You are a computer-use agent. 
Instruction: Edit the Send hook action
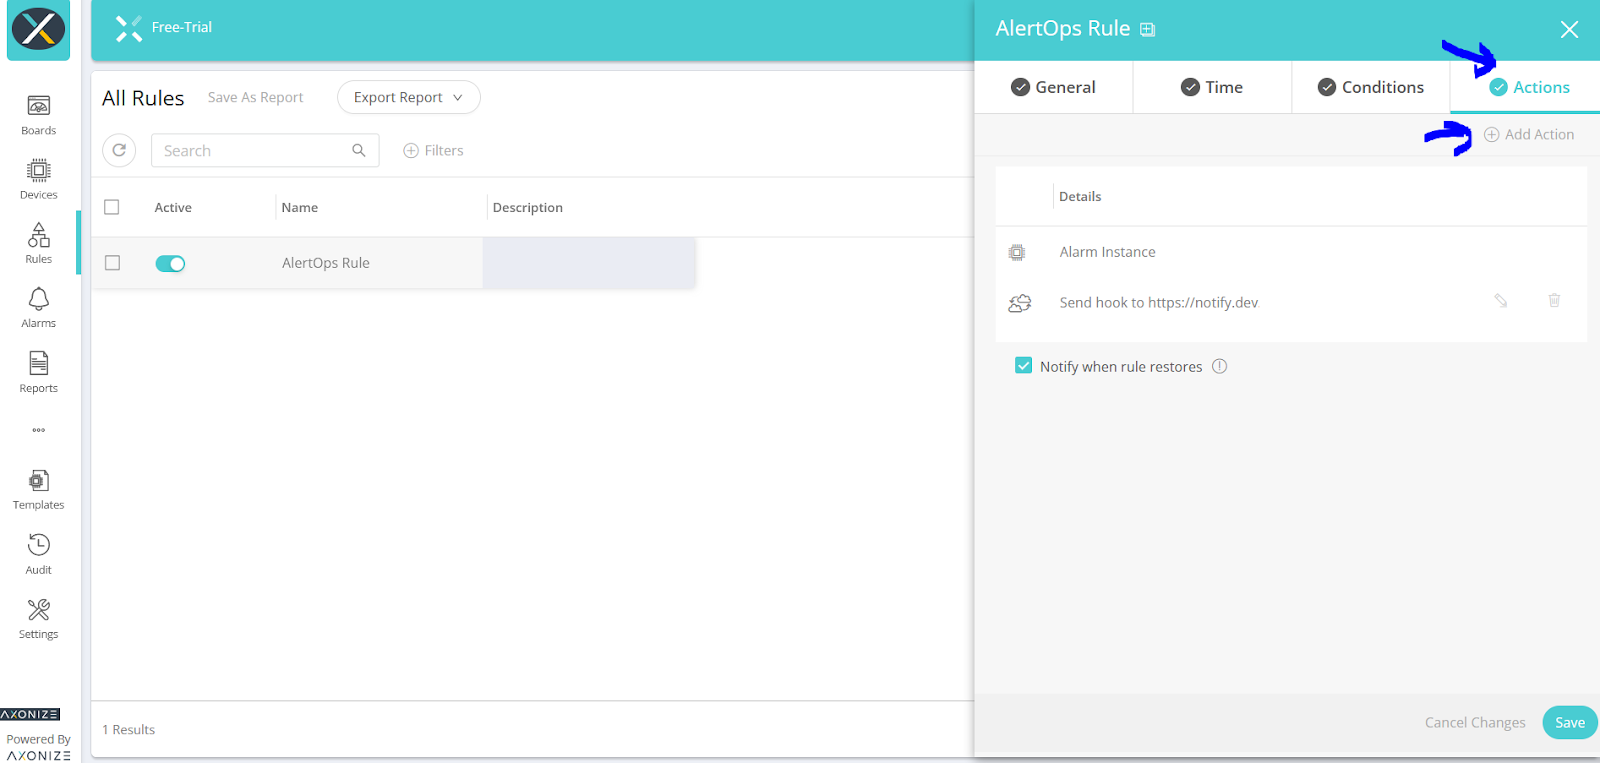(1500, 301)
